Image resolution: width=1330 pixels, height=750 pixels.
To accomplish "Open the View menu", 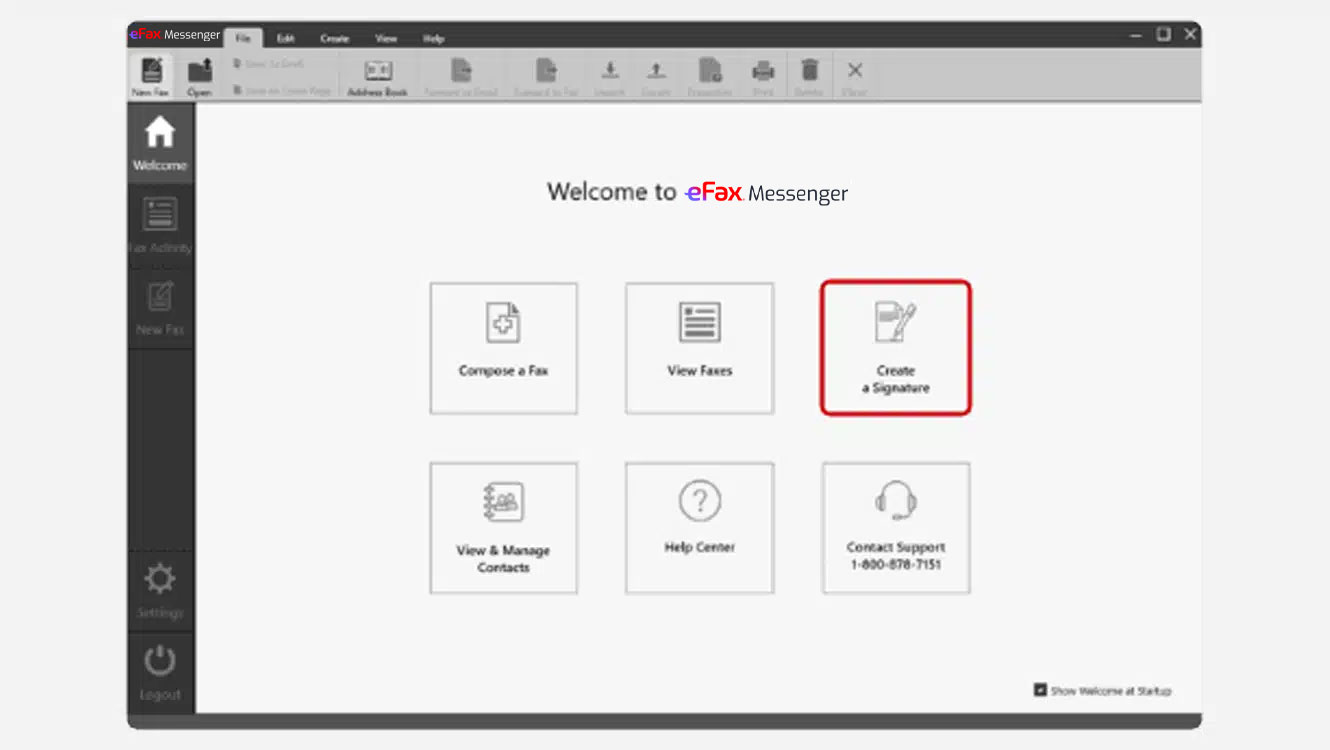I will (x=386, y=38).
